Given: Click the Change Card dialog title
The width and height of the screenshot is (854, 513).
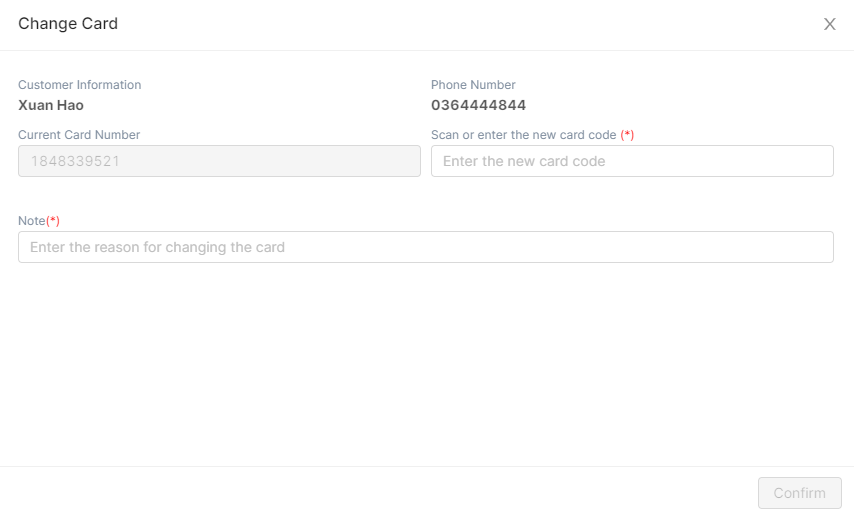Looking at the screenshot, I should point(68,24).
